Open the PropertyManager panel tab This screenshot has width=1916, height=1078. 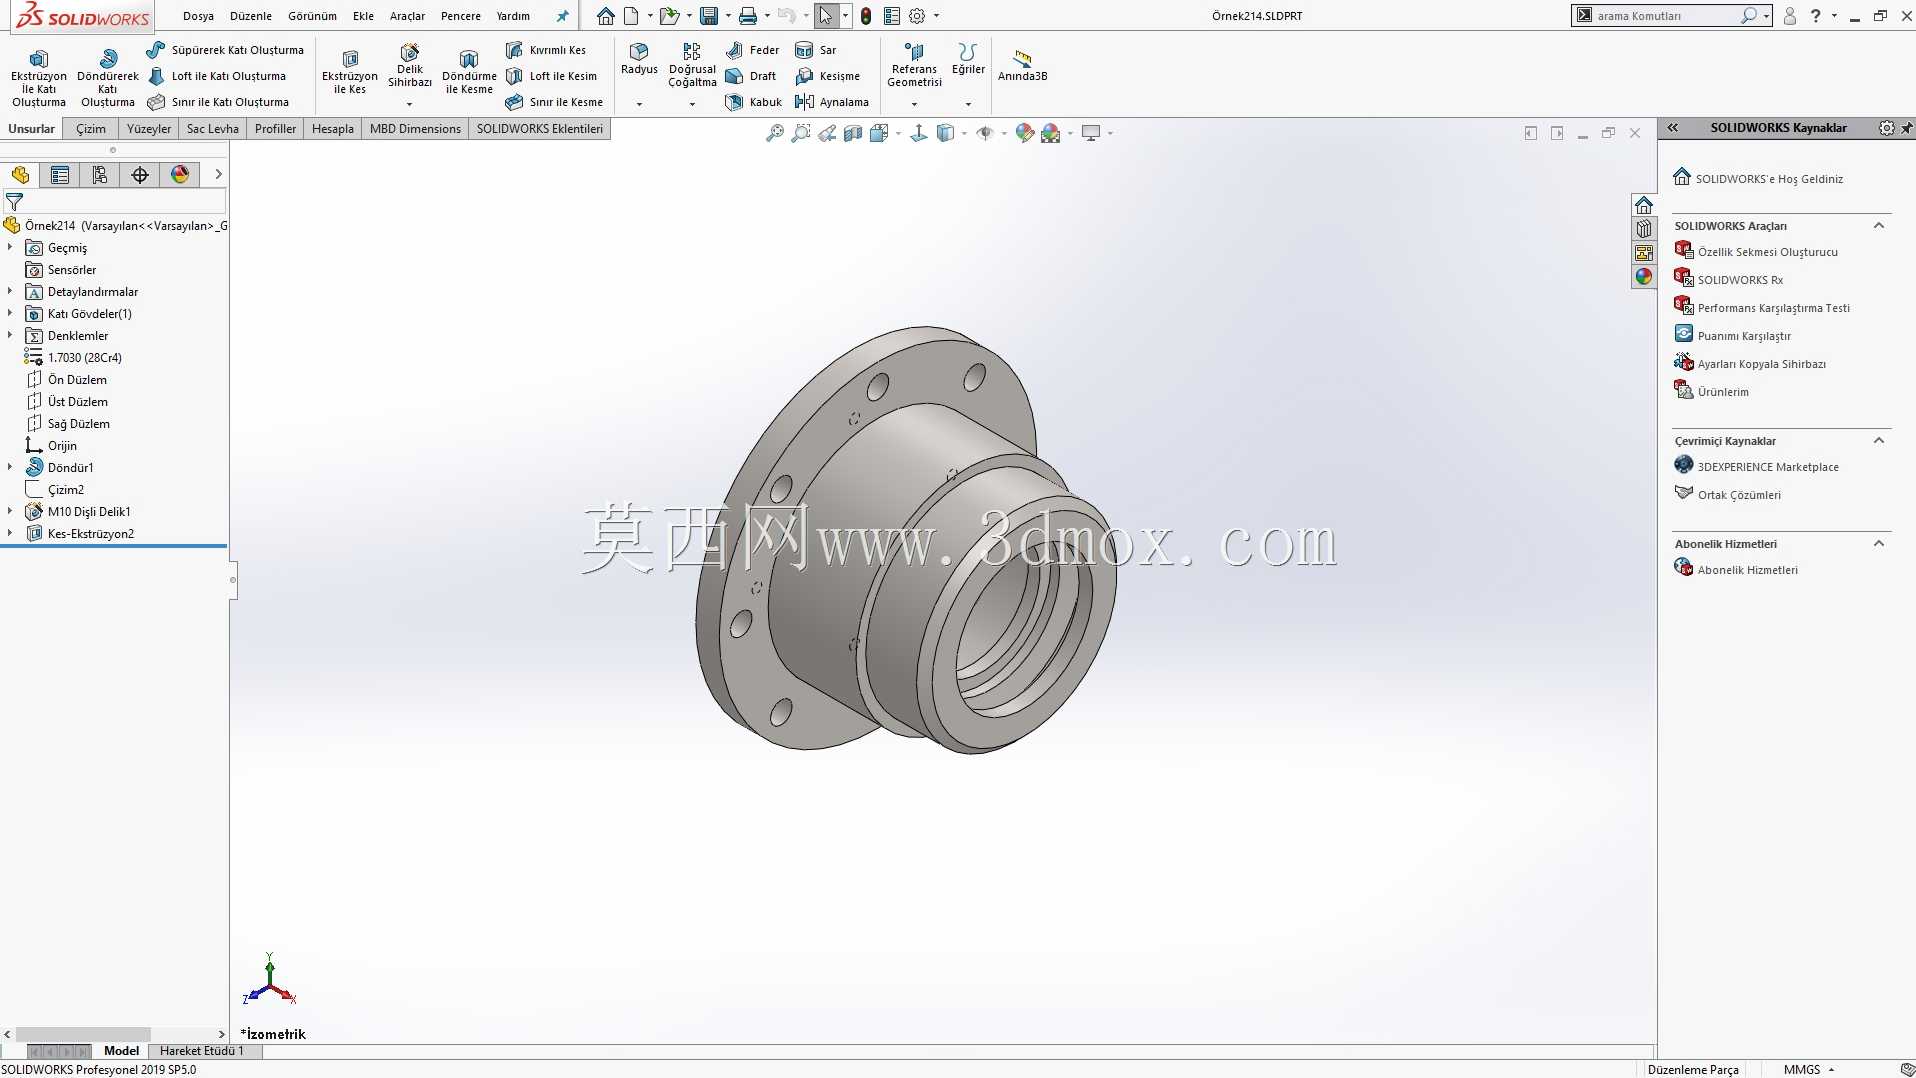[60, 175]
